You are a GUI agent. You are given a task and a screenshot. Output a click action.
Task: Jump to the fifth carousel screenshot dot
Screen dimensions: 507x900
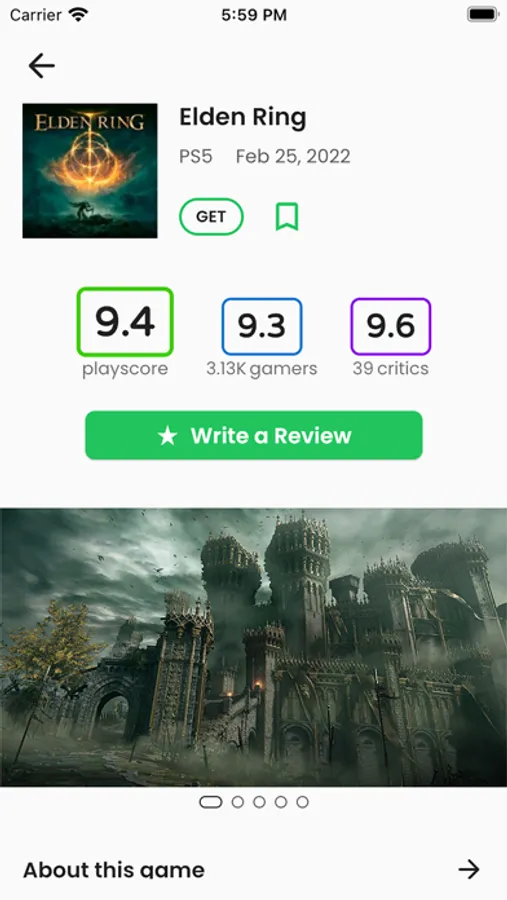click(303, 802)
